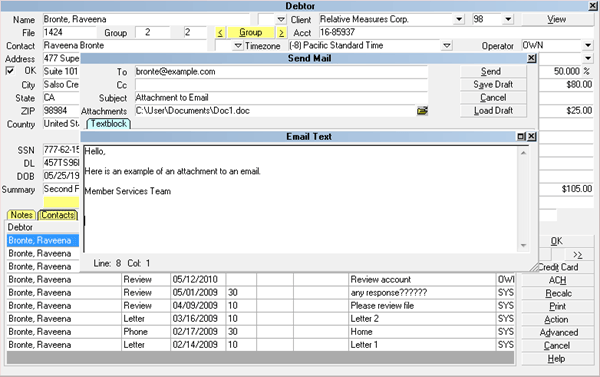
Task: Click the 'Letter 2' description cell
Action: [x=422, y=319]
